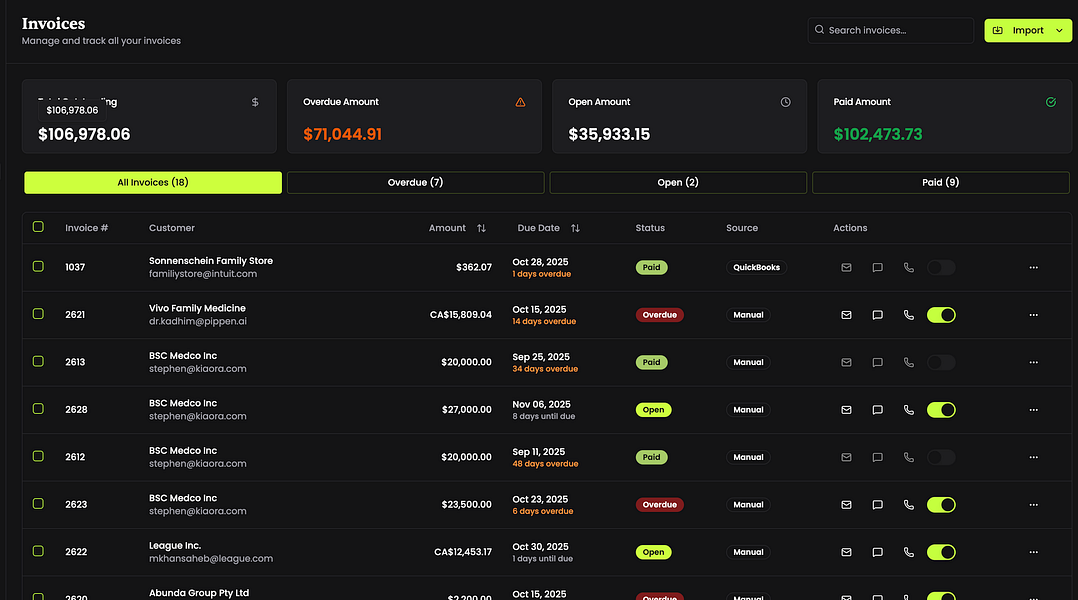Turn off the toggle for invoice 2628
Screen dimensions: 1078x600
(941, 410)
